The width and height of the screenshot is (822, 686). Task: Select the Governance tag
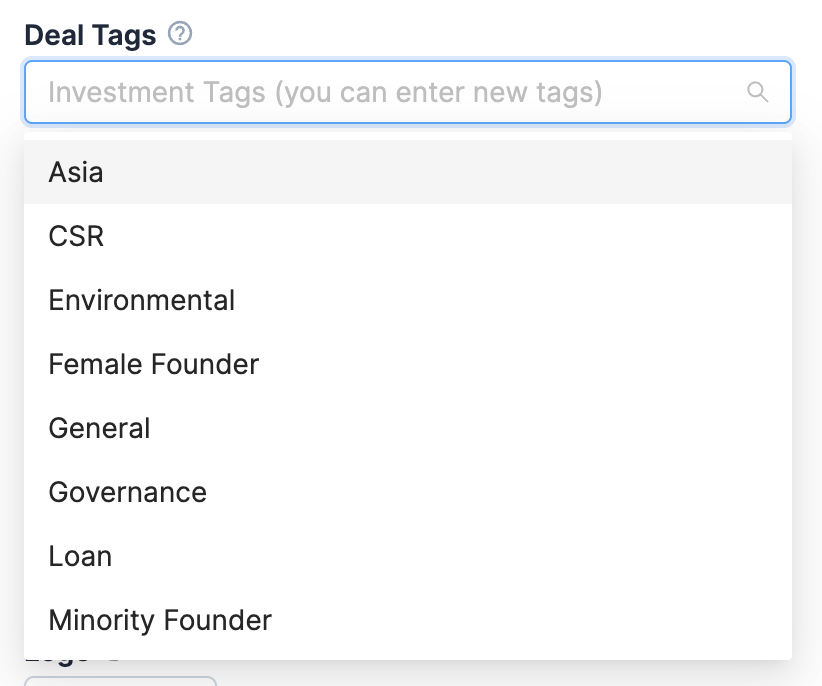click(x=127, y=493)
